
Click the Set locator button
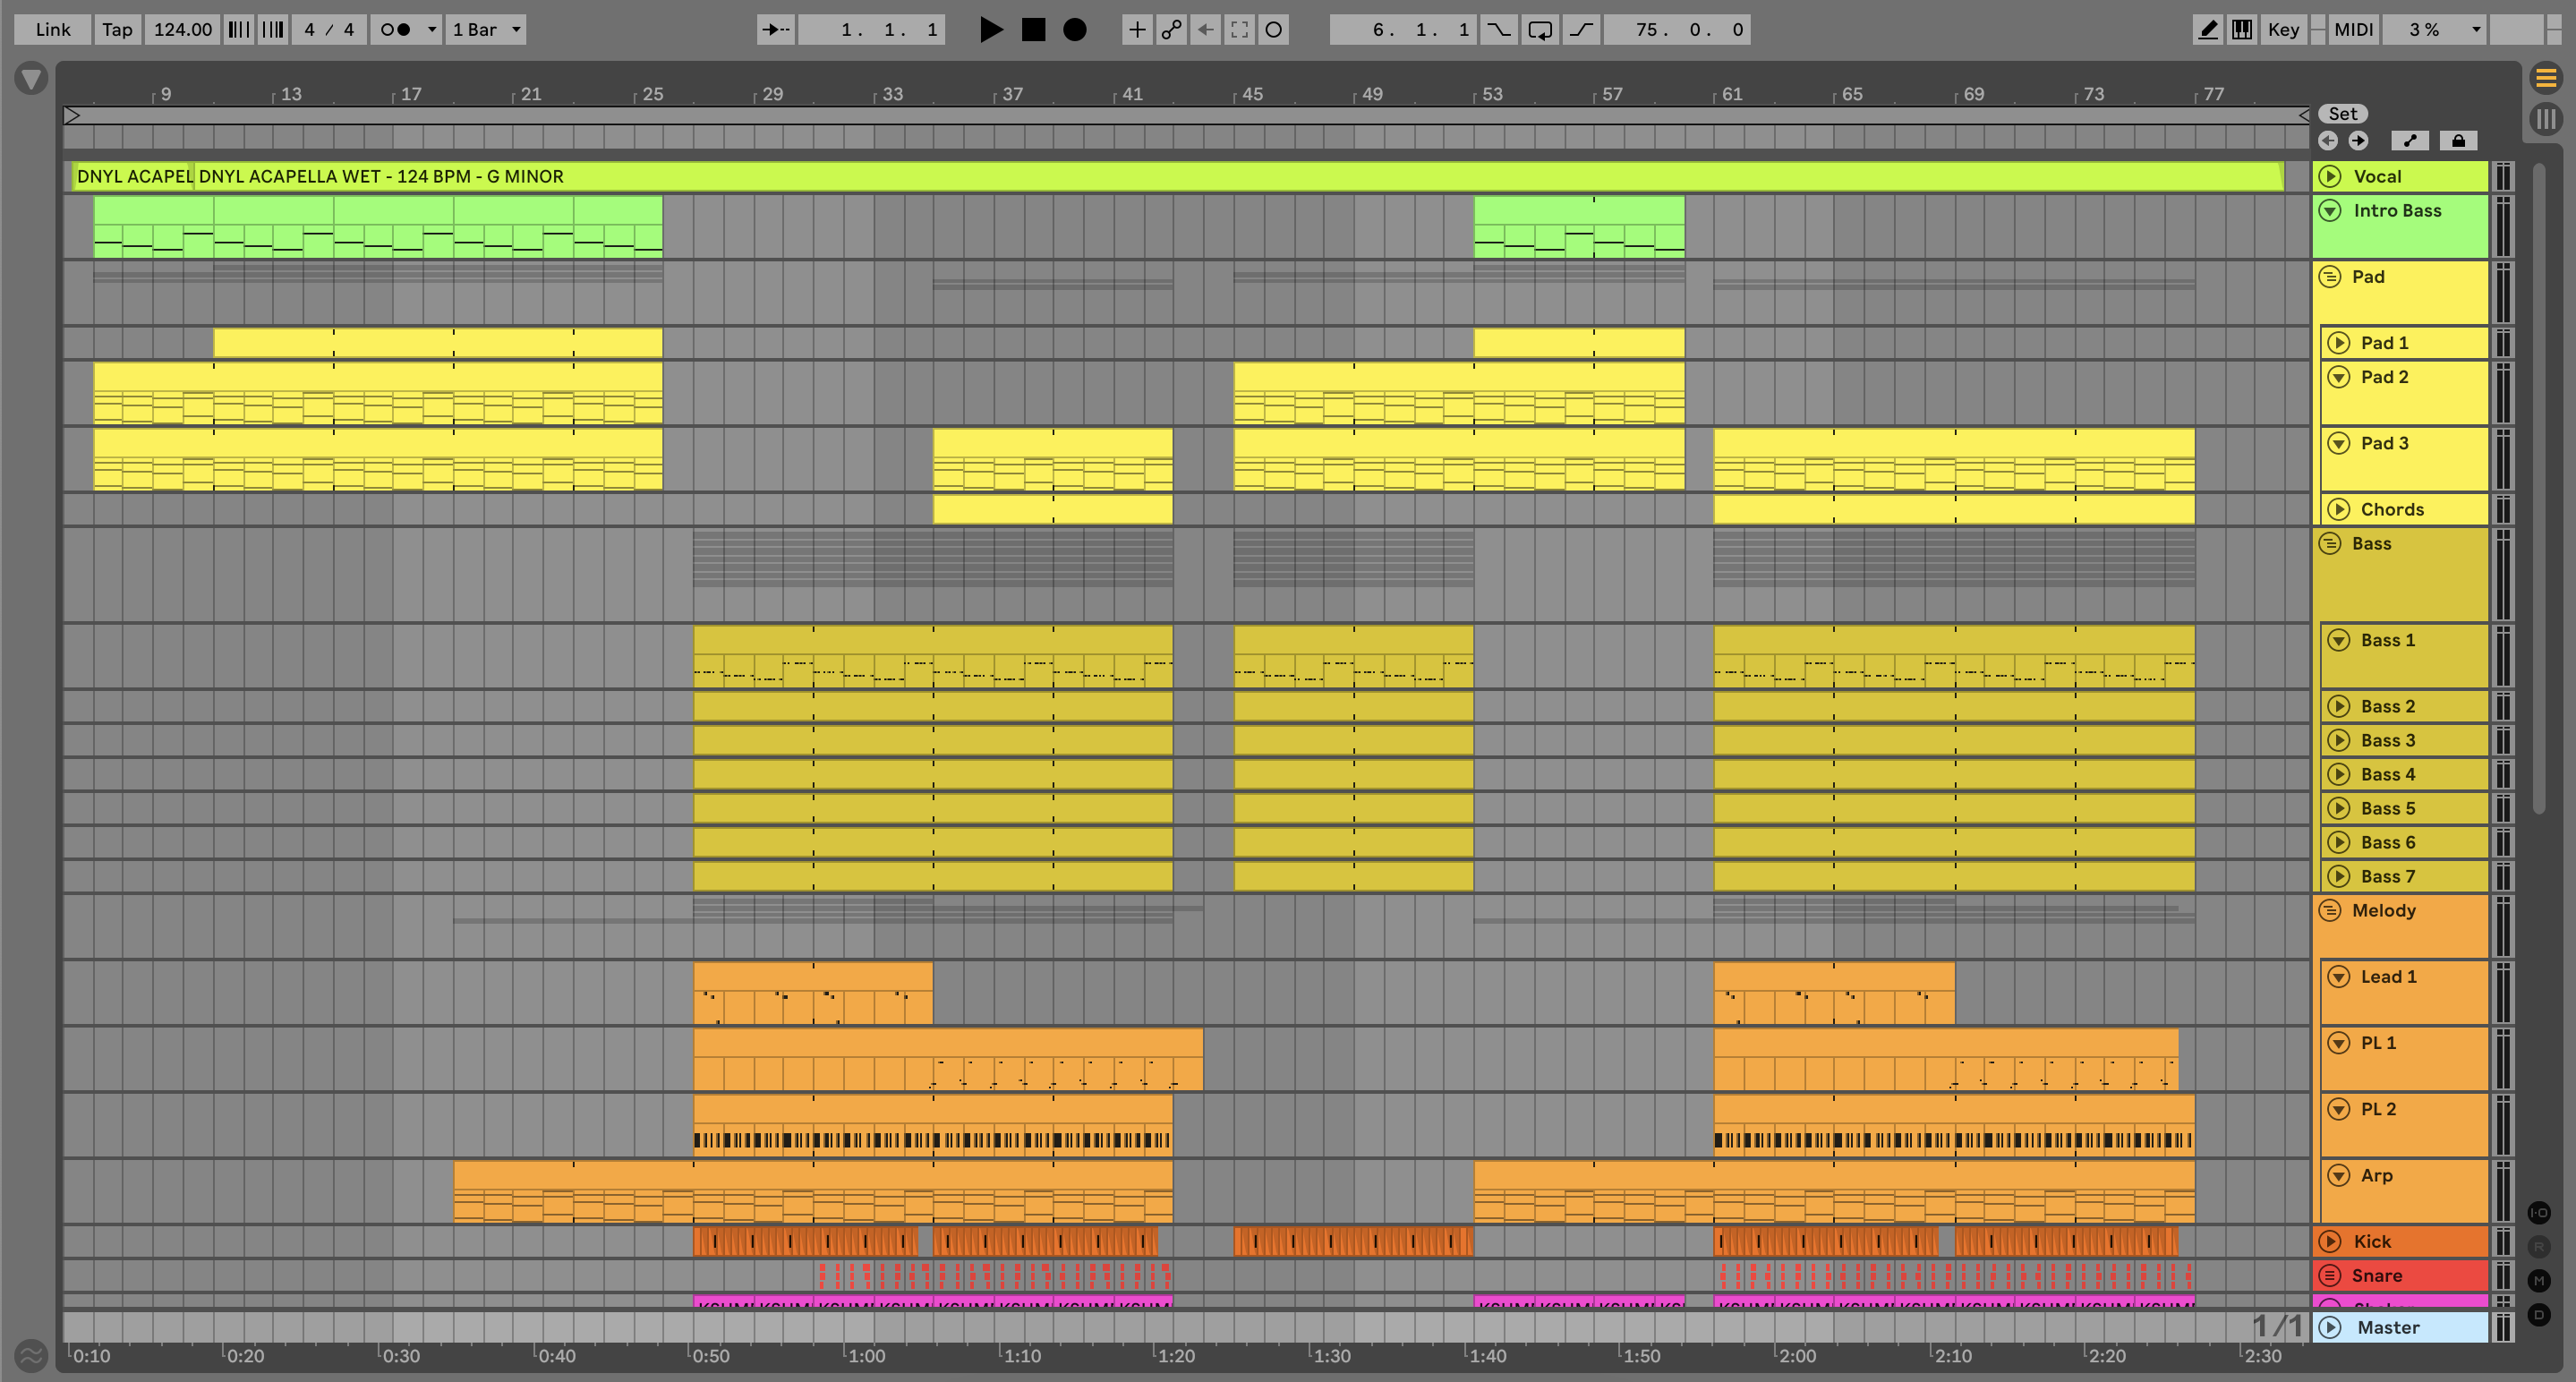click(2342, 114)
